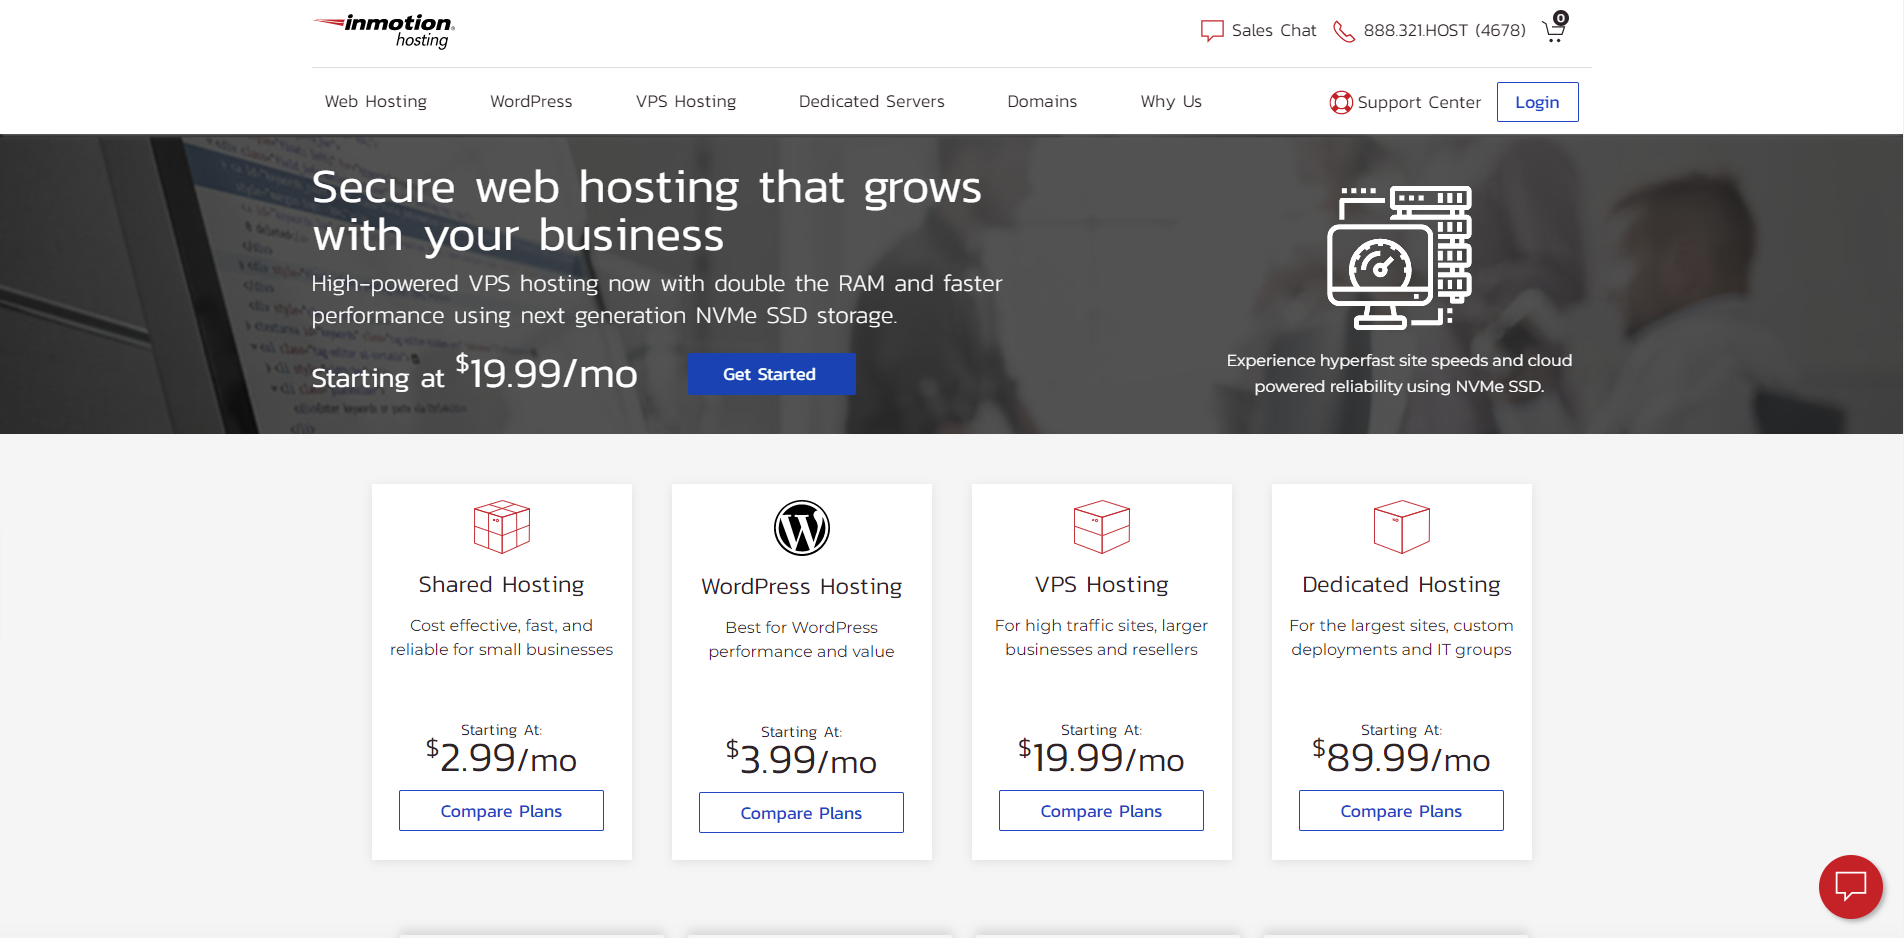Open Sales Chat via the speech bubble icon
Screen dimensions: 1904x938
pyautogui.click(x=1211, y=30)
